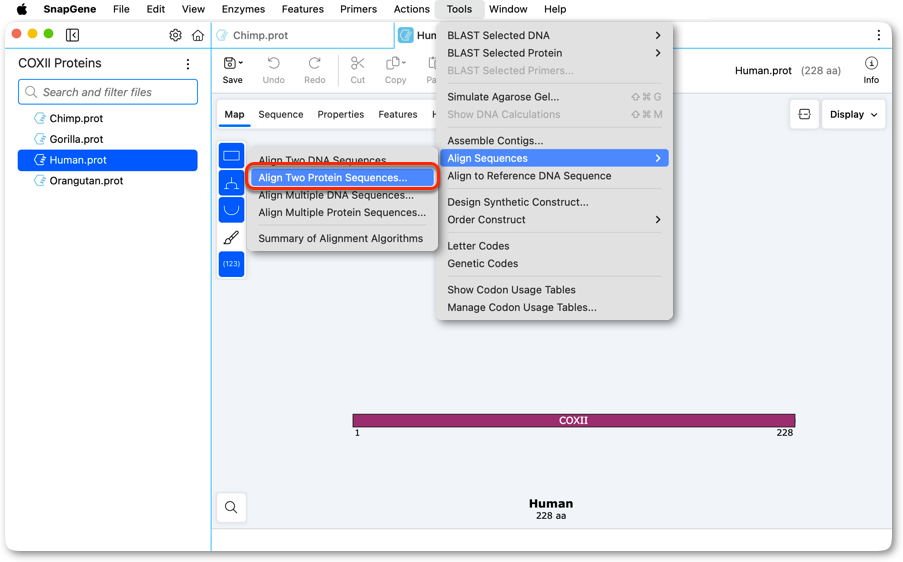Choose Align Two Protein Sequences
The height and width of the screenshot is (562, 903).
tap(342, 177)
